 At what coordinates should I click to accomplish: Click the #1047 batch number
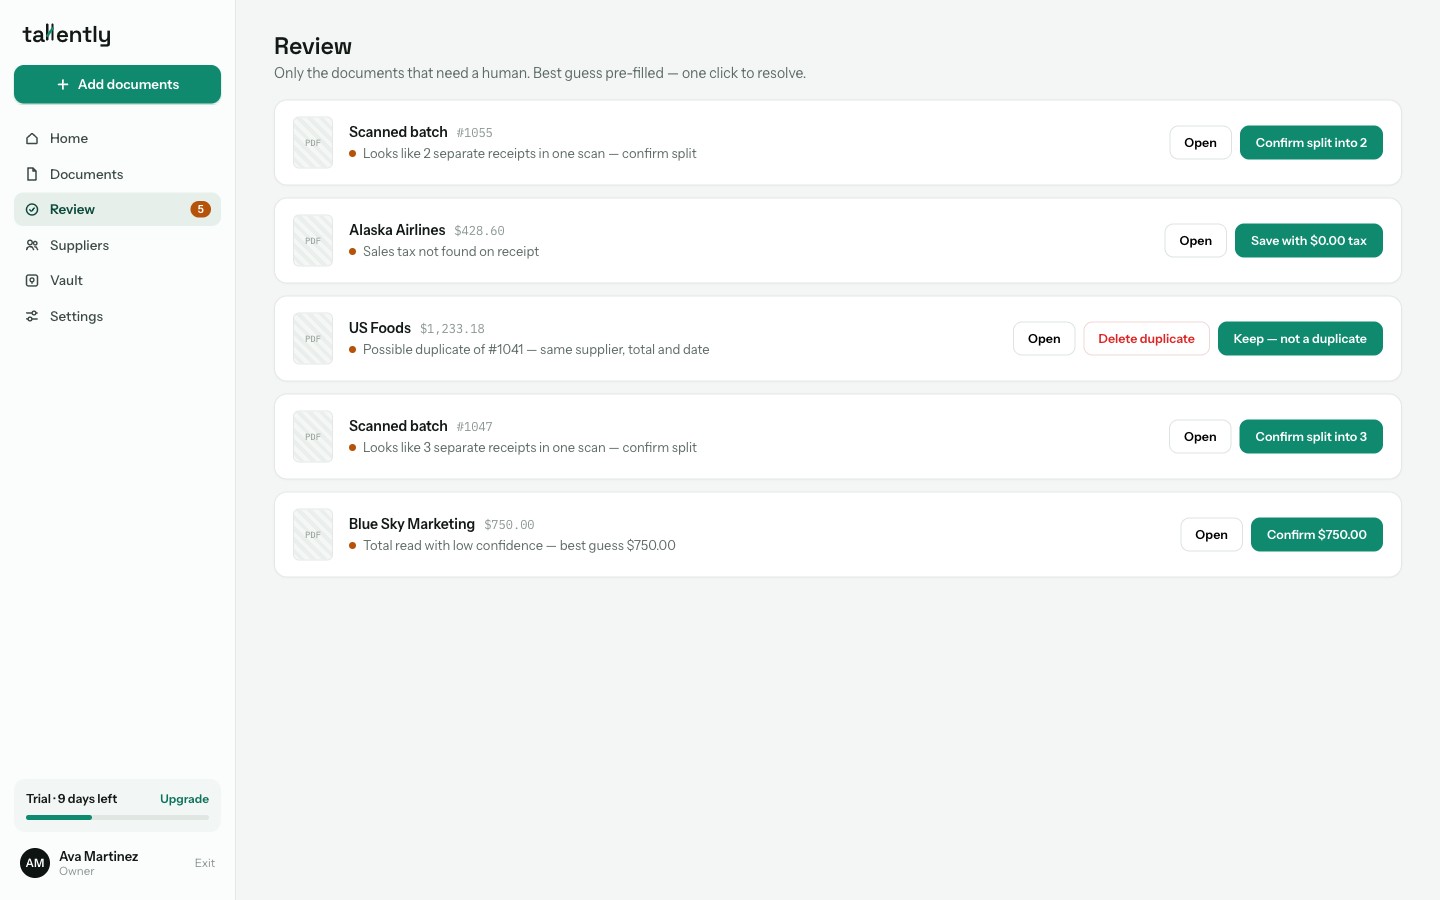click(x=474, y=427)
